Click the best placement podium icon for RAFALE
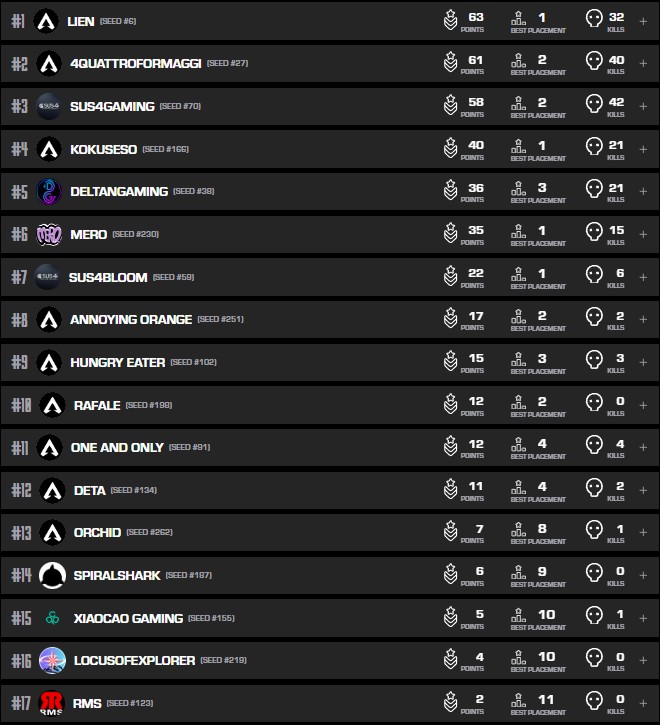 pyautogui.click(x=518, y=405)
